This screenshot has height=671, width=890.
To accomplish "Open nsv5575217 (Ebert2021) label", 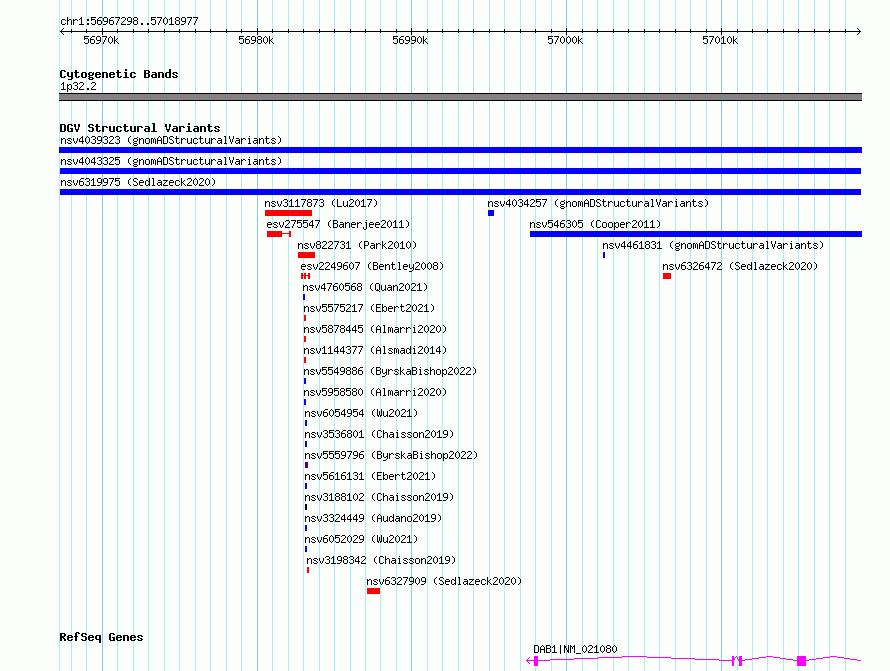I will pyautogui.click(x=369, y=308).
